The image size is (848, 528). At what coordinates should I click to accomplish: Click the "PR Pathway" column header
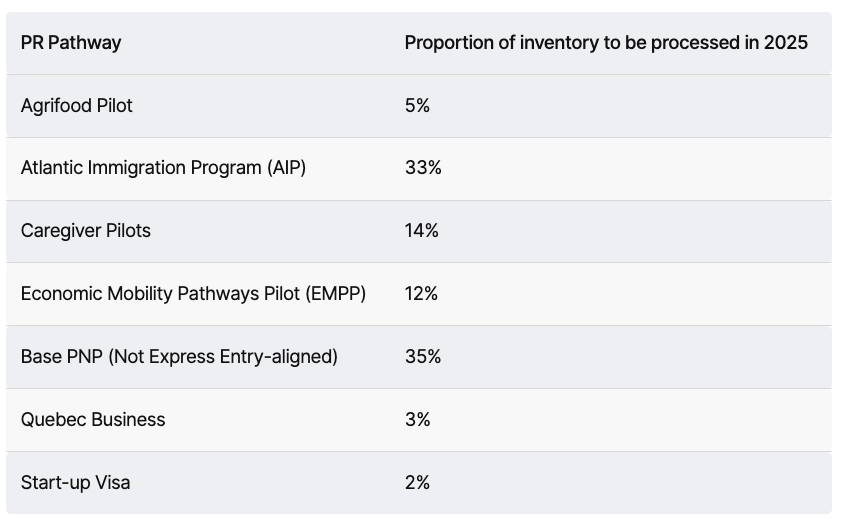[71, 42]
